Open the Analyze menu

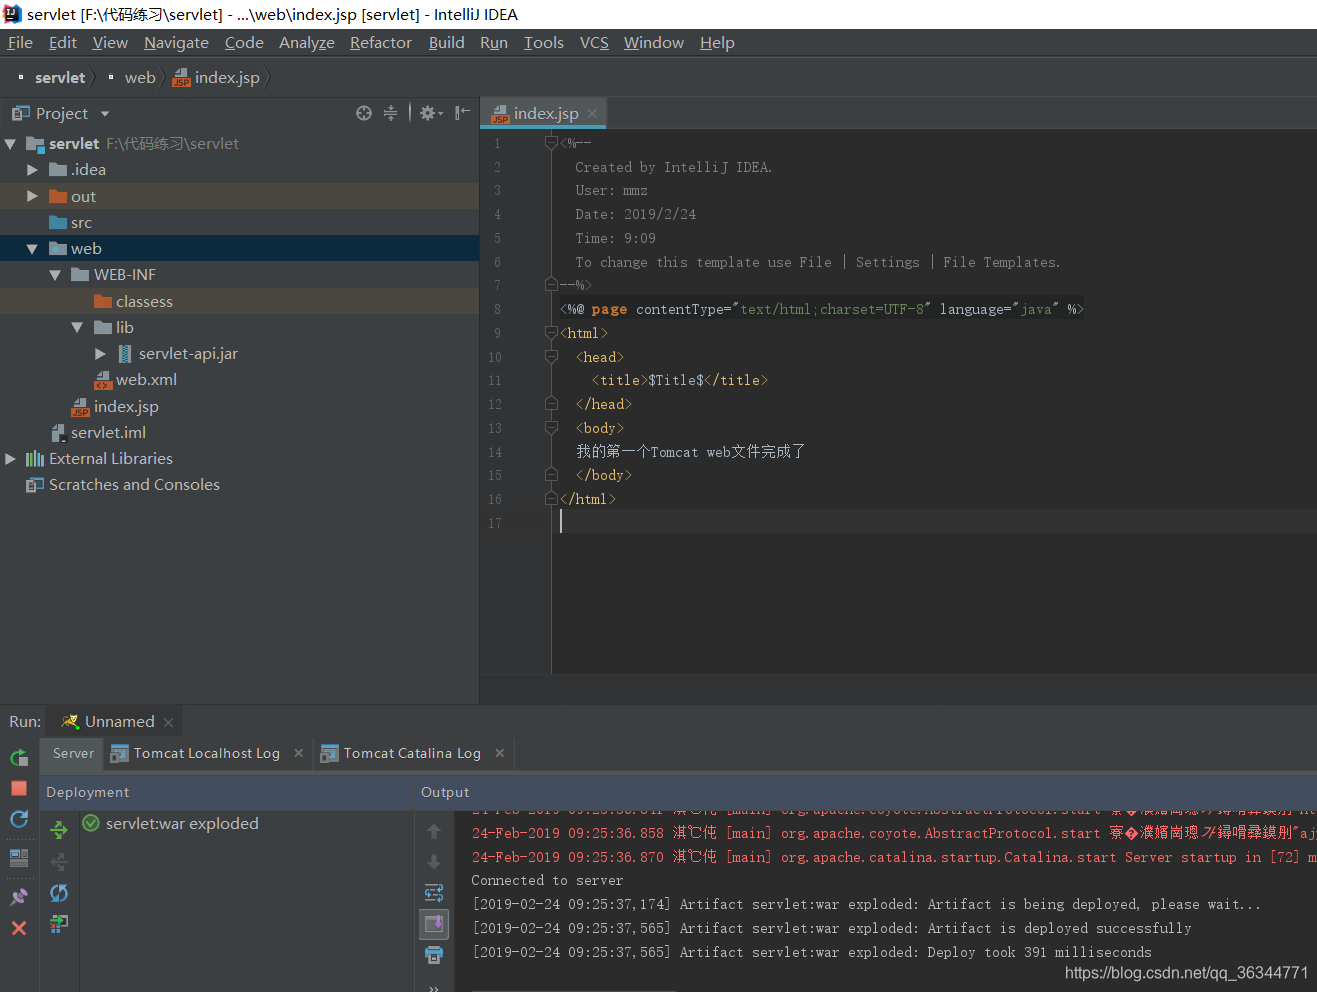point(307,42)
